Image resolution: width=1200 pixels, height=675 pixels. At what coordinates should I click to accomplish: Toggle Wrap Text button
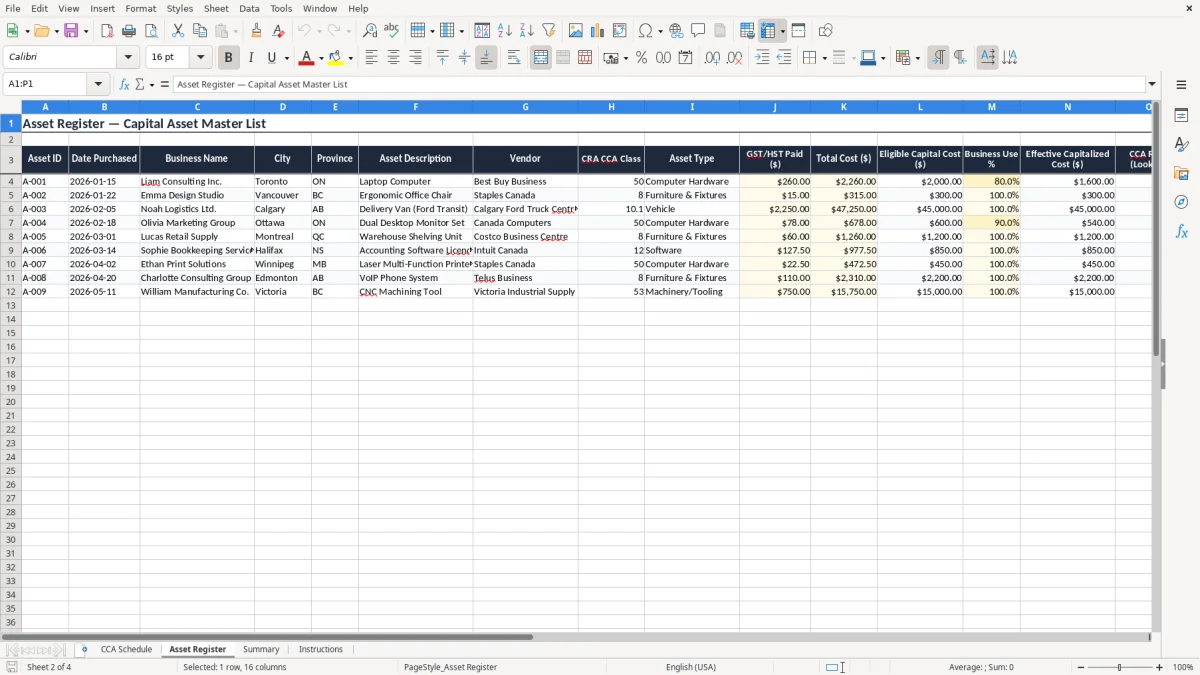pyautogui.click(x=514, y=58)
